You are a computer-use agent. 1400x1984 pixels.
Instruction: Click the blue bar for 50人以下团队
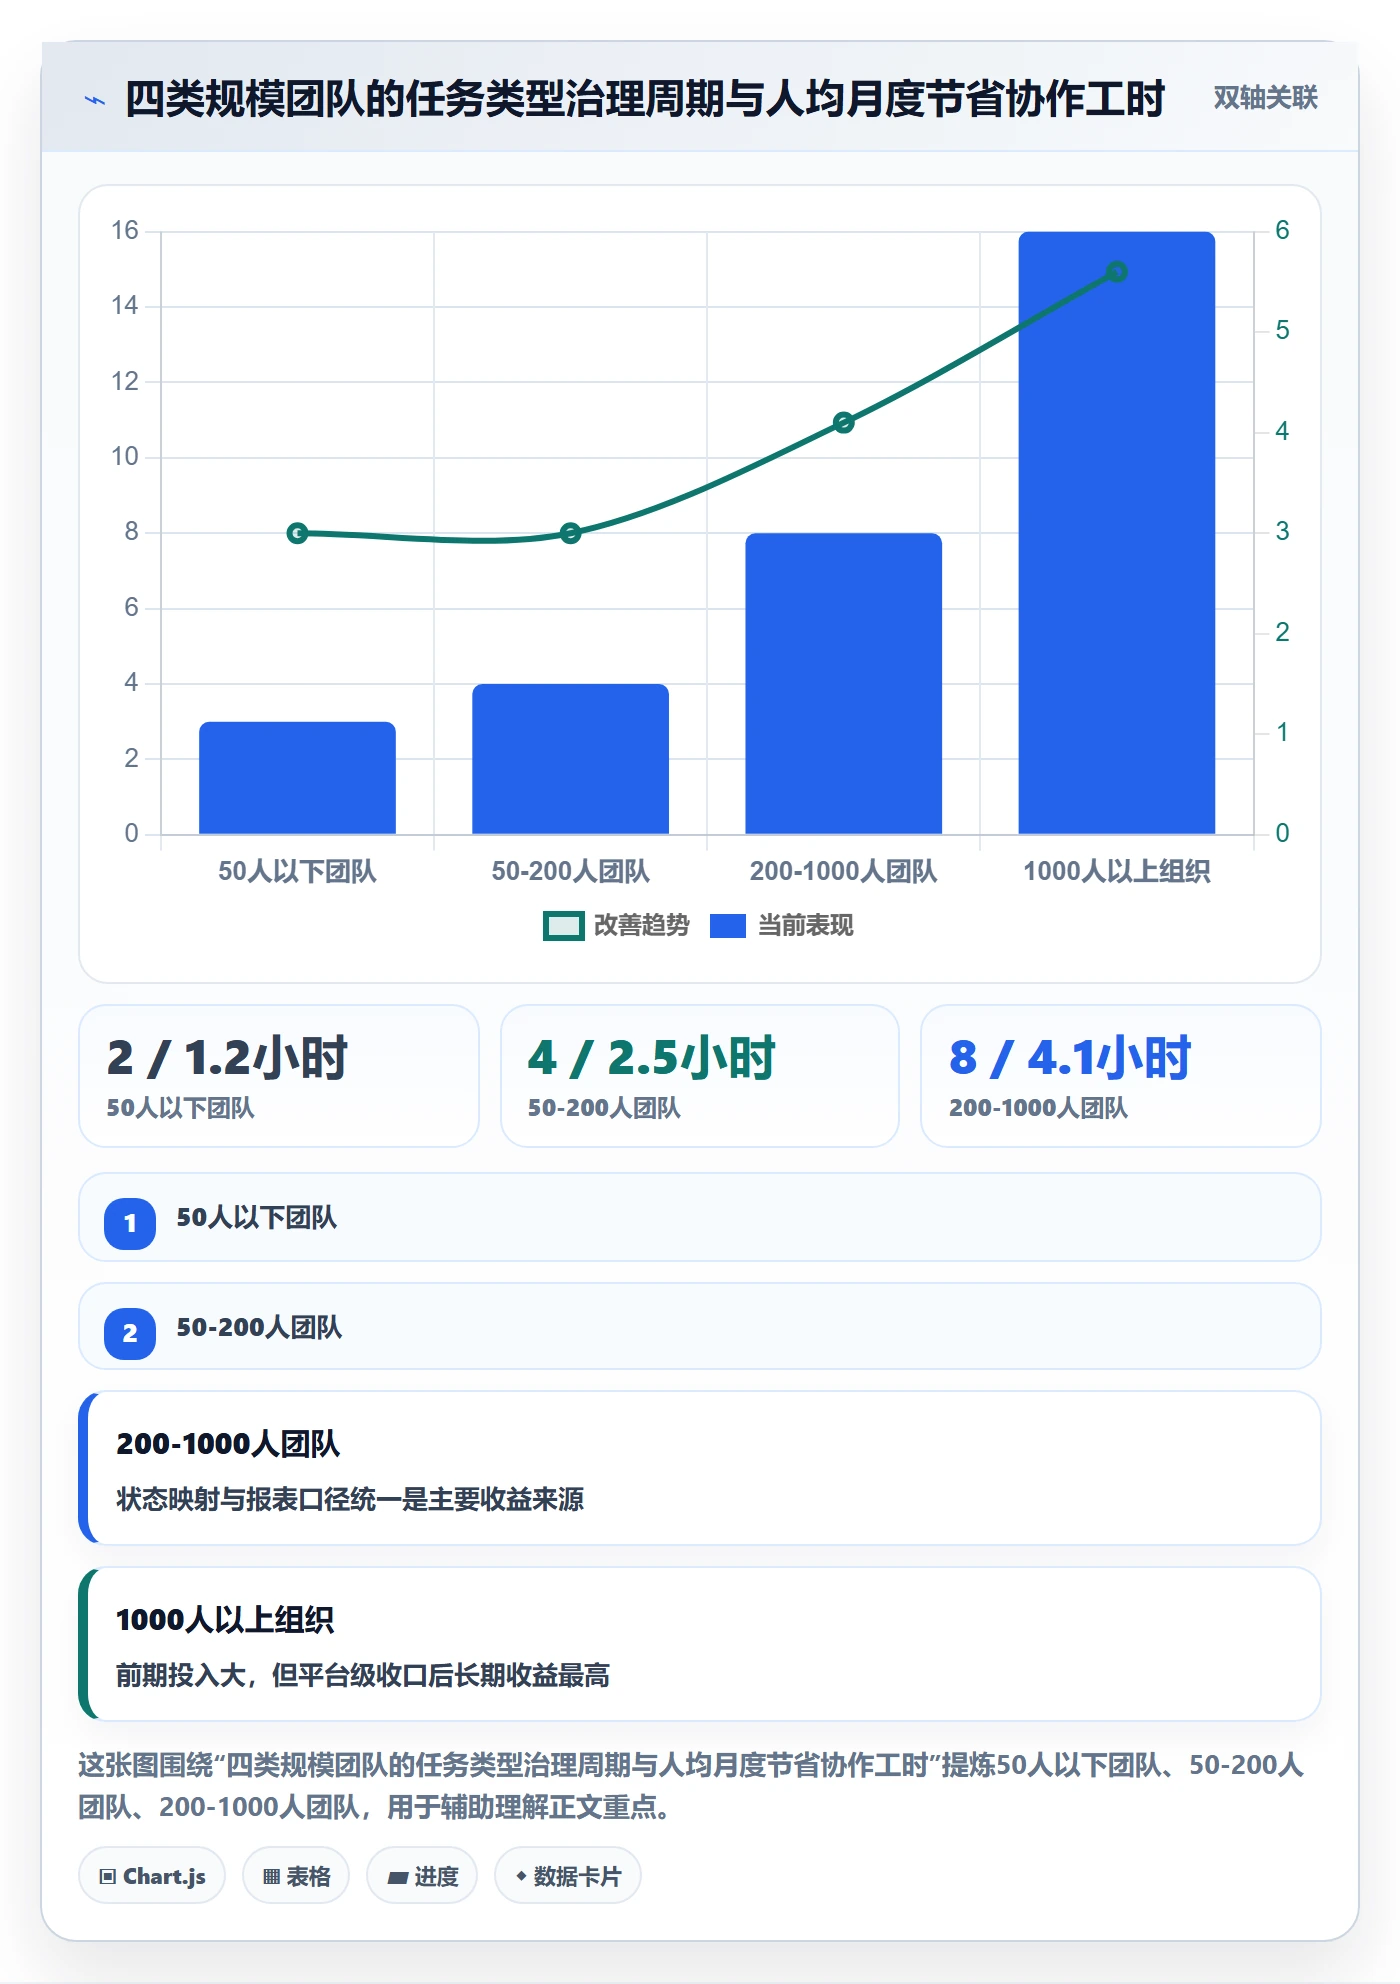(297, 778)
